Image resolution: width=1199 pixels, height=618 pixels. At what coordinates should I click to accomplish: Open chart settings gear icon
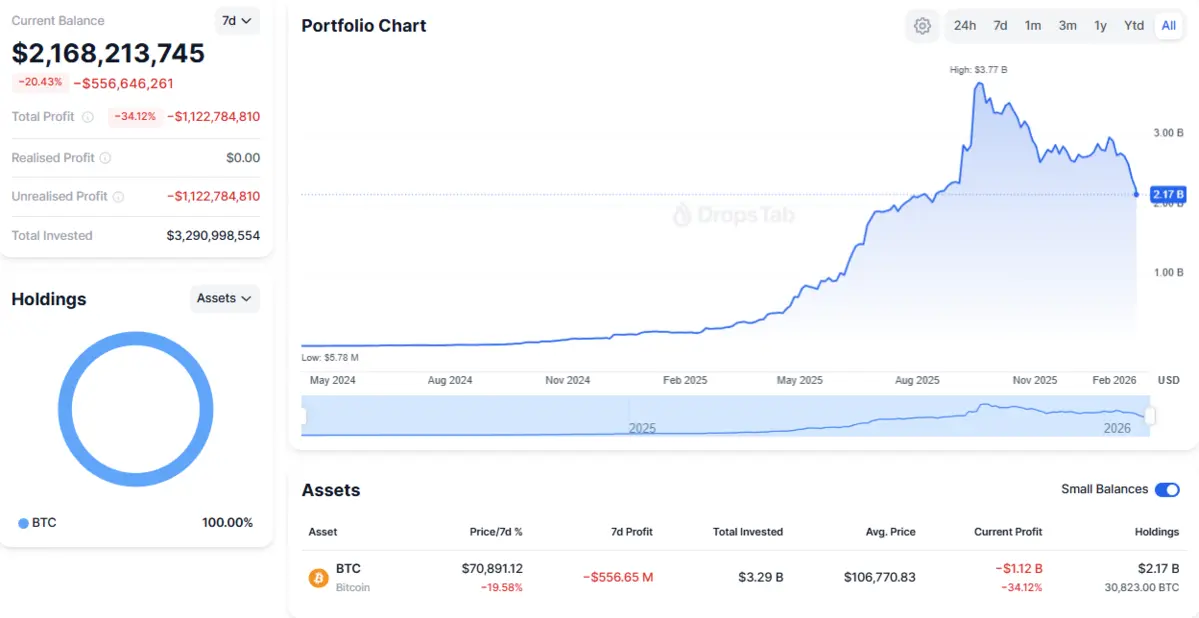point(922,26)
